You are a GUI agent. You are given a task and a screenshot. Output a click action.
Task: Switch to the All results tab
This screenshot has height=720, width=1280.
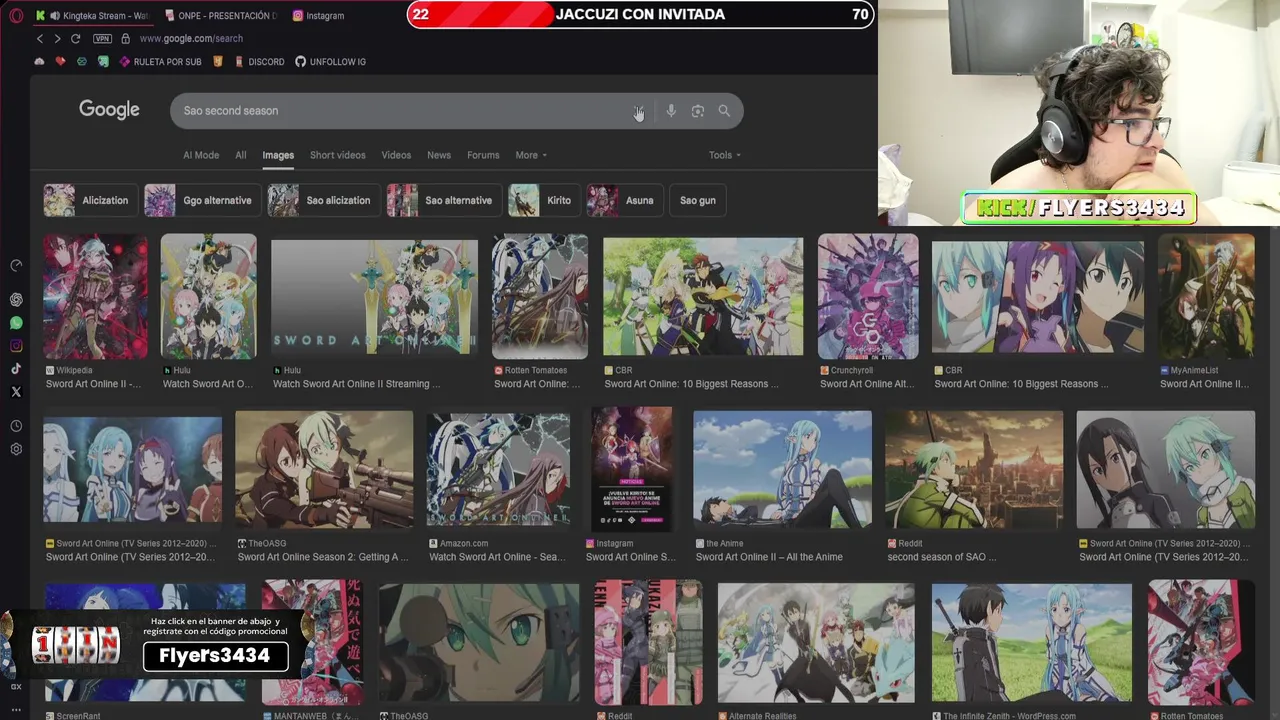click(x=241, y=155)
